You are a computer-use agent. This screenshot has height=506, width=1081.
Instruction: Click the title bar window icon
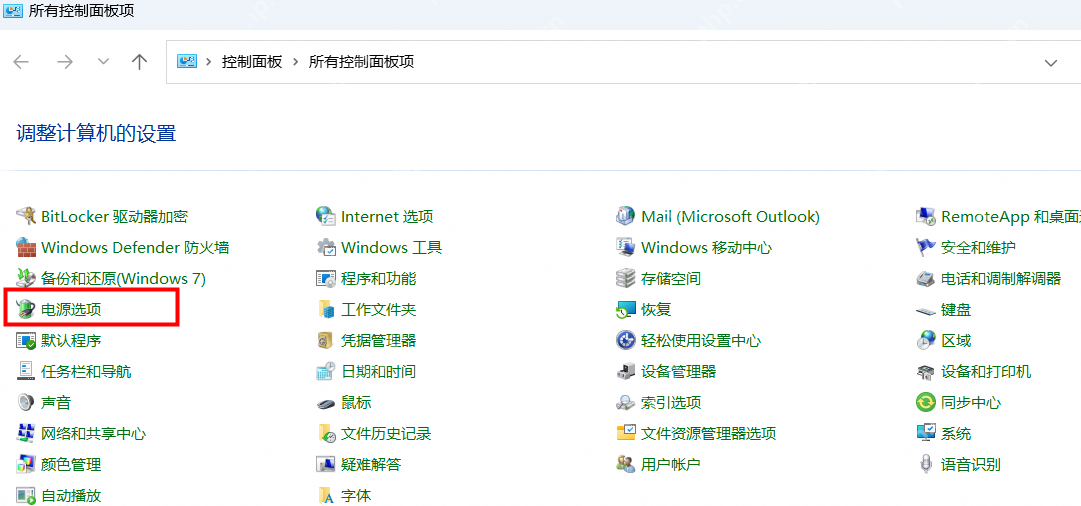pyautogui.click(x=12, y=12)
